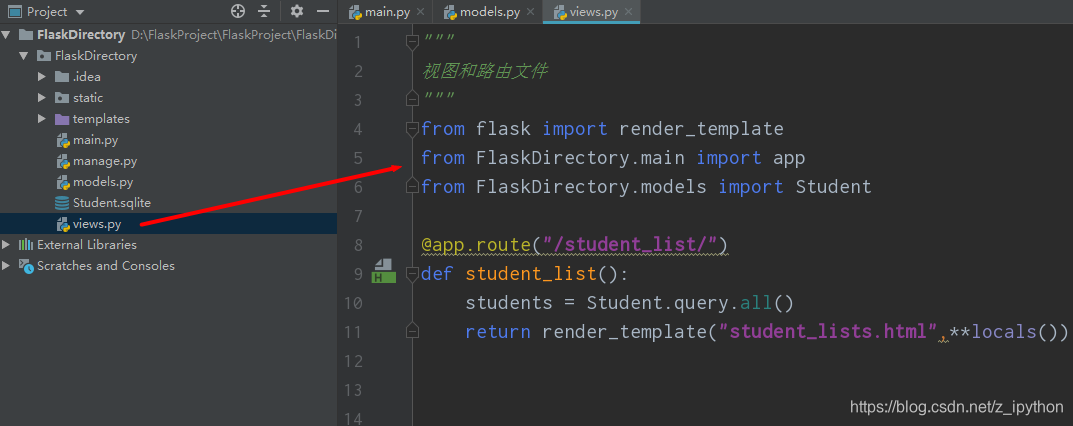Click the Scratches and Consoles icon
Image resolution: width=1073 pixels, height=426 pixels.
coord(26,265)
